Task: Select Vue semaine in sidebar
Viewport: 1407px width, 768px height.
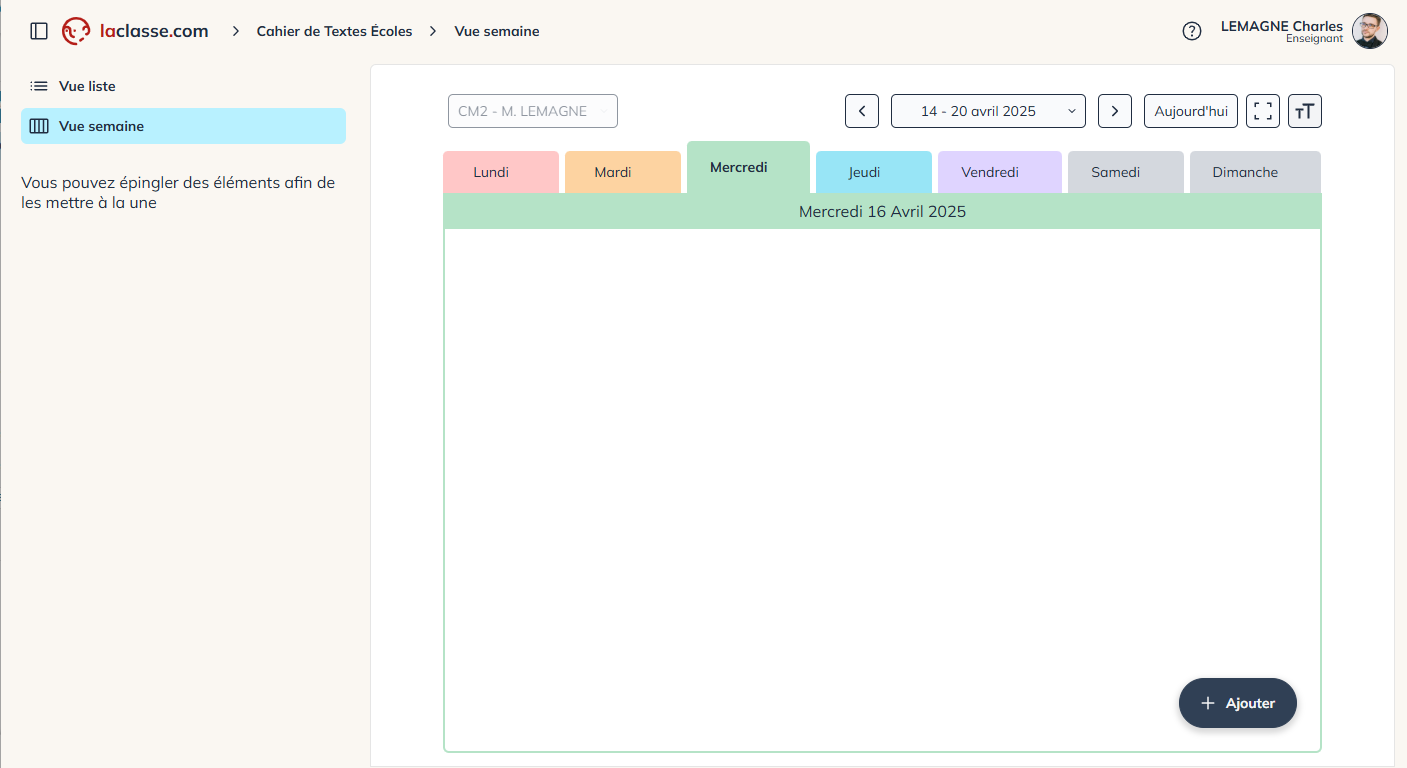Action: (x=101, y=126)
